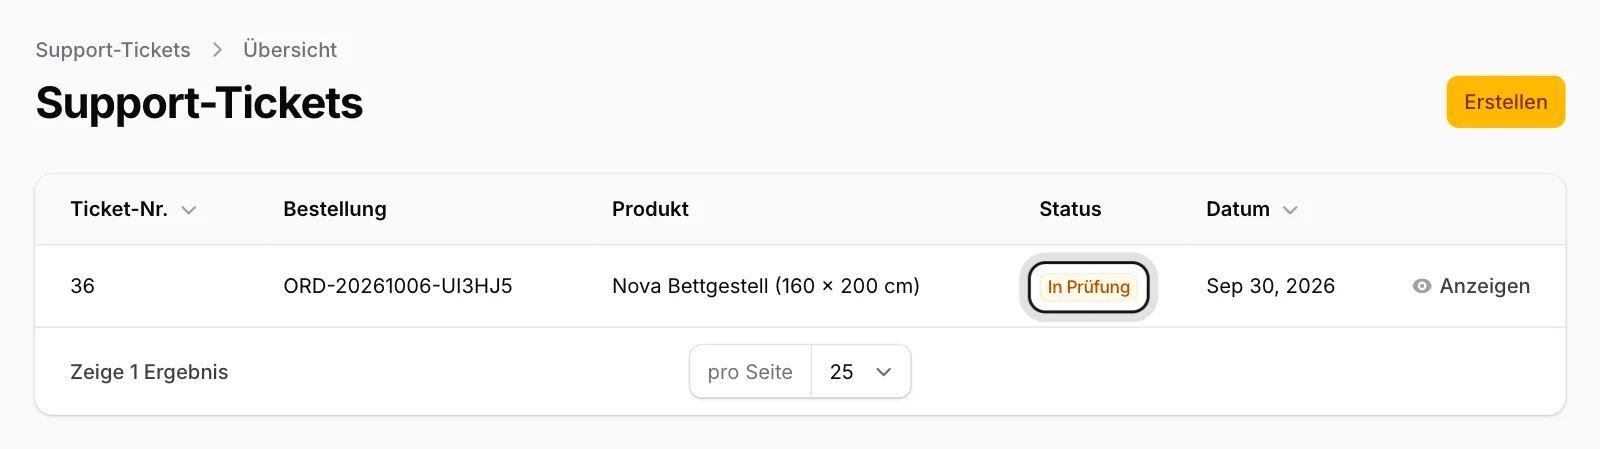Open the per-page dropdown arrow
The width and height of the screenshot is (1600, 449).
(883, 372)
